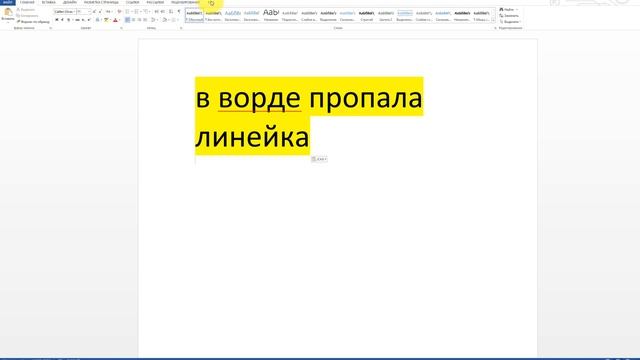Apply the Normal style in the gallery
The height and width of the screenshot is (360, 640).
pos(194,16)
